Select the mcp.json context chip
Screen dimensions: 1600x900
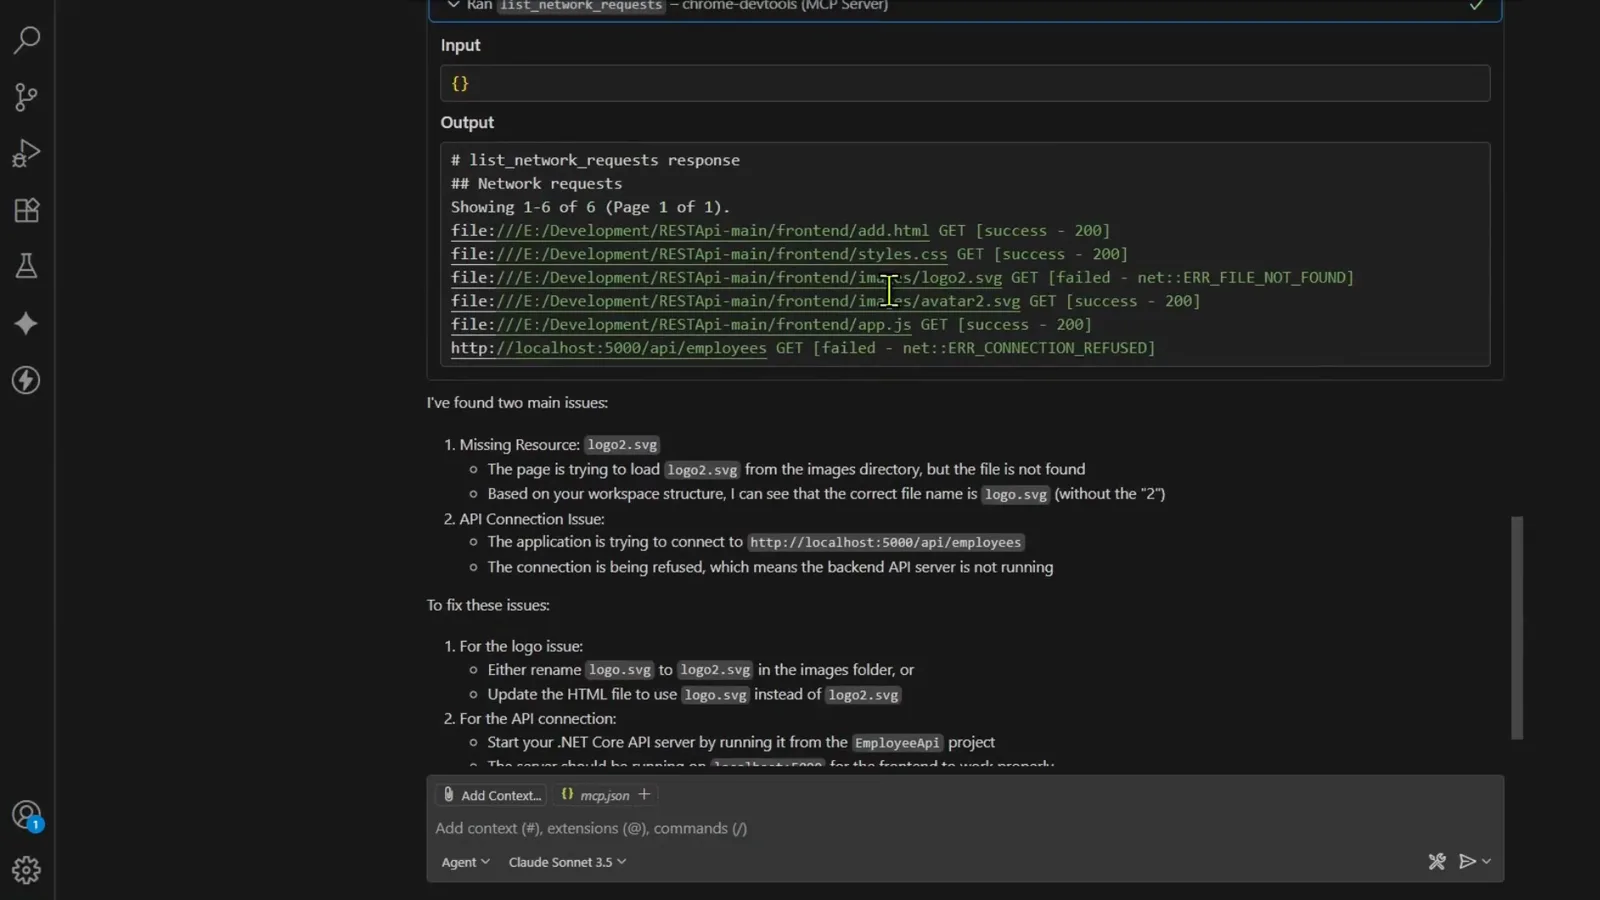click(x=595, y=795)
